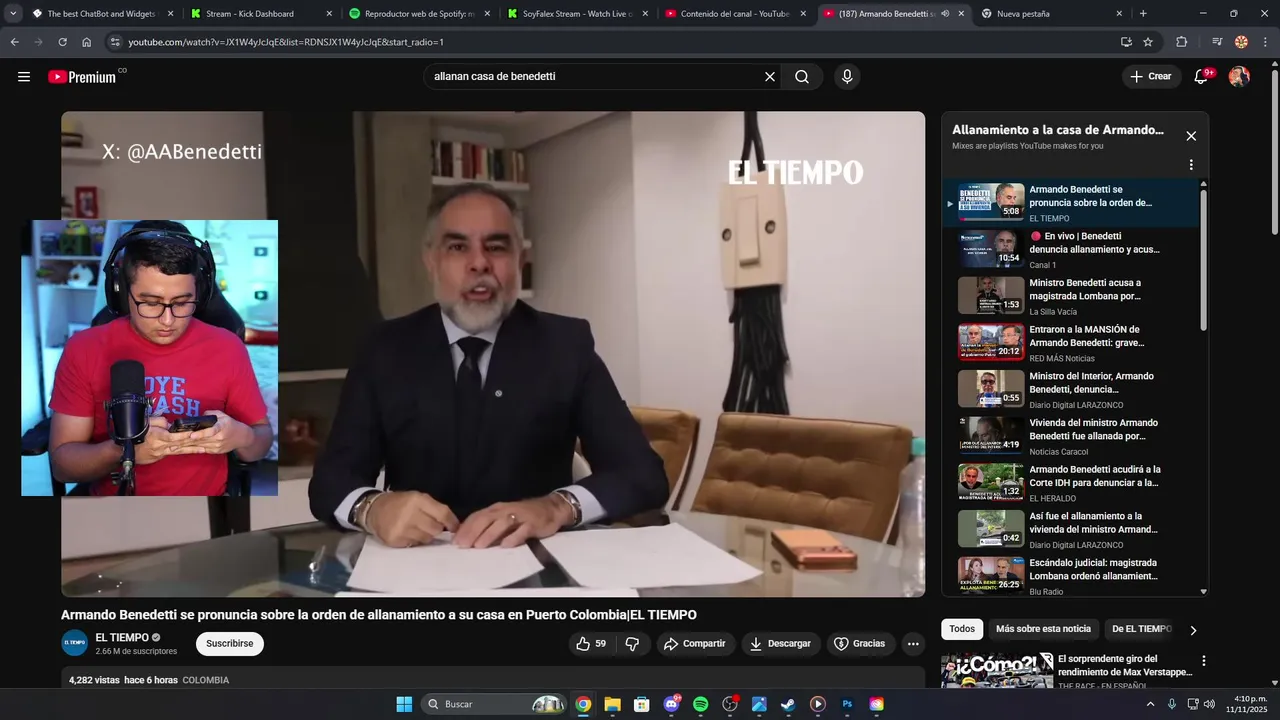The image size is (1280, 720).
Task: Open the EL TIEMPO channel avatar
Action: pyautogui.click(x=75, y=643)
